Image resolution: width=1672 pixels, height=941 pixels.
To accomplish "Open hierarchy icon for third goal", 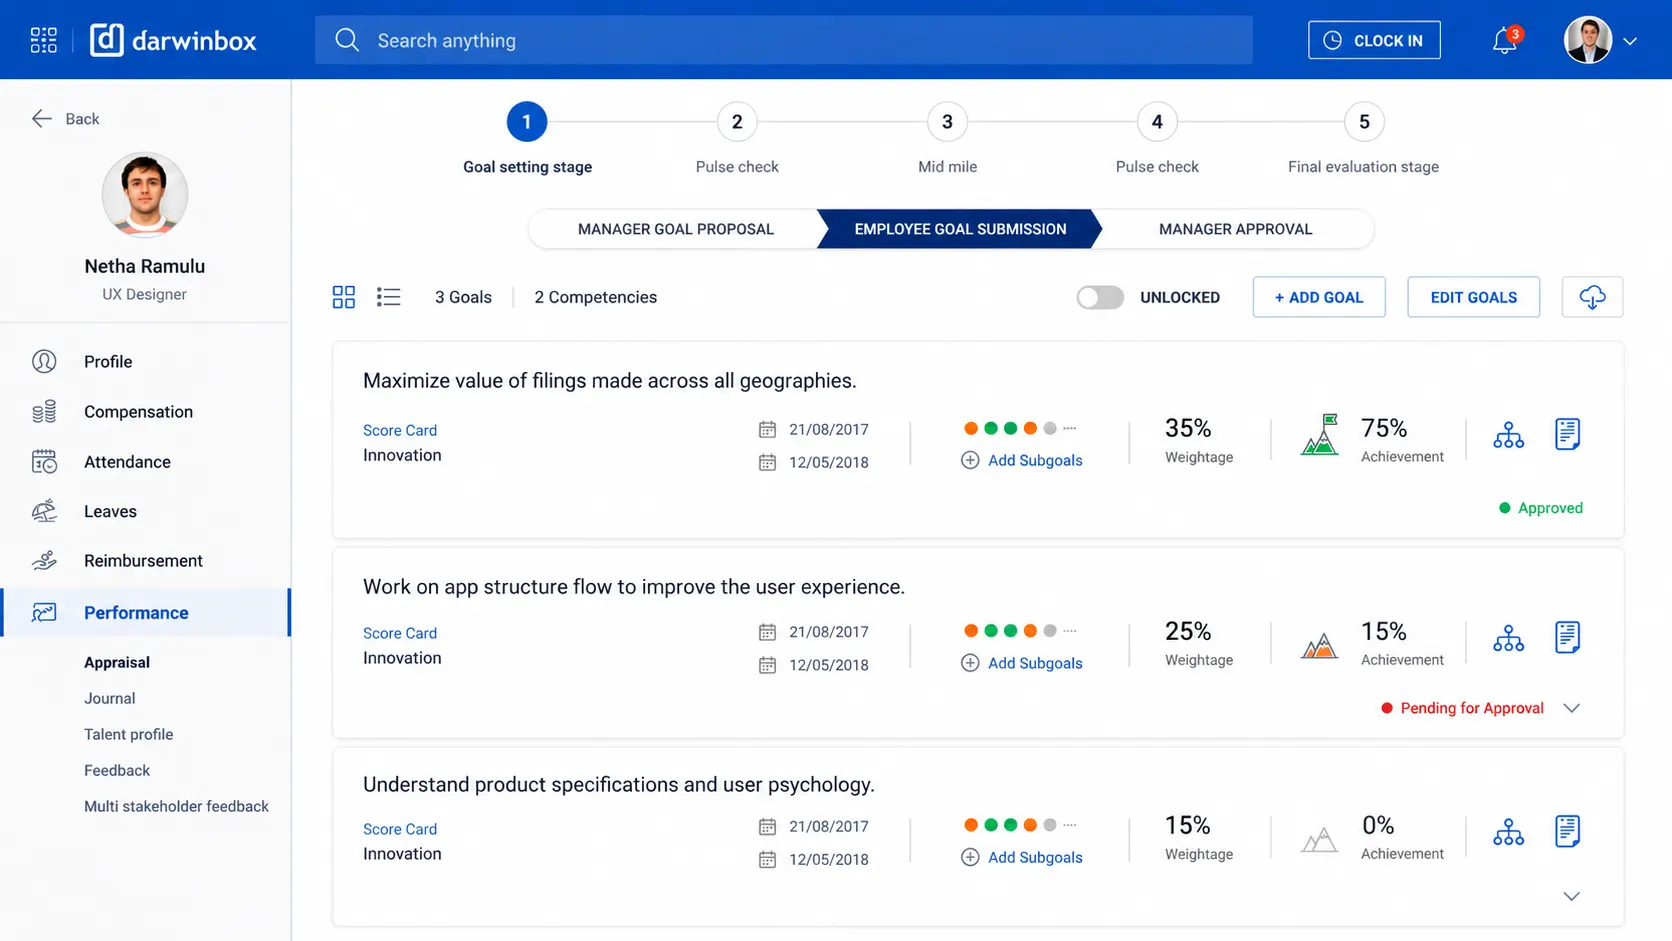I will click(x=1508, y=832).
